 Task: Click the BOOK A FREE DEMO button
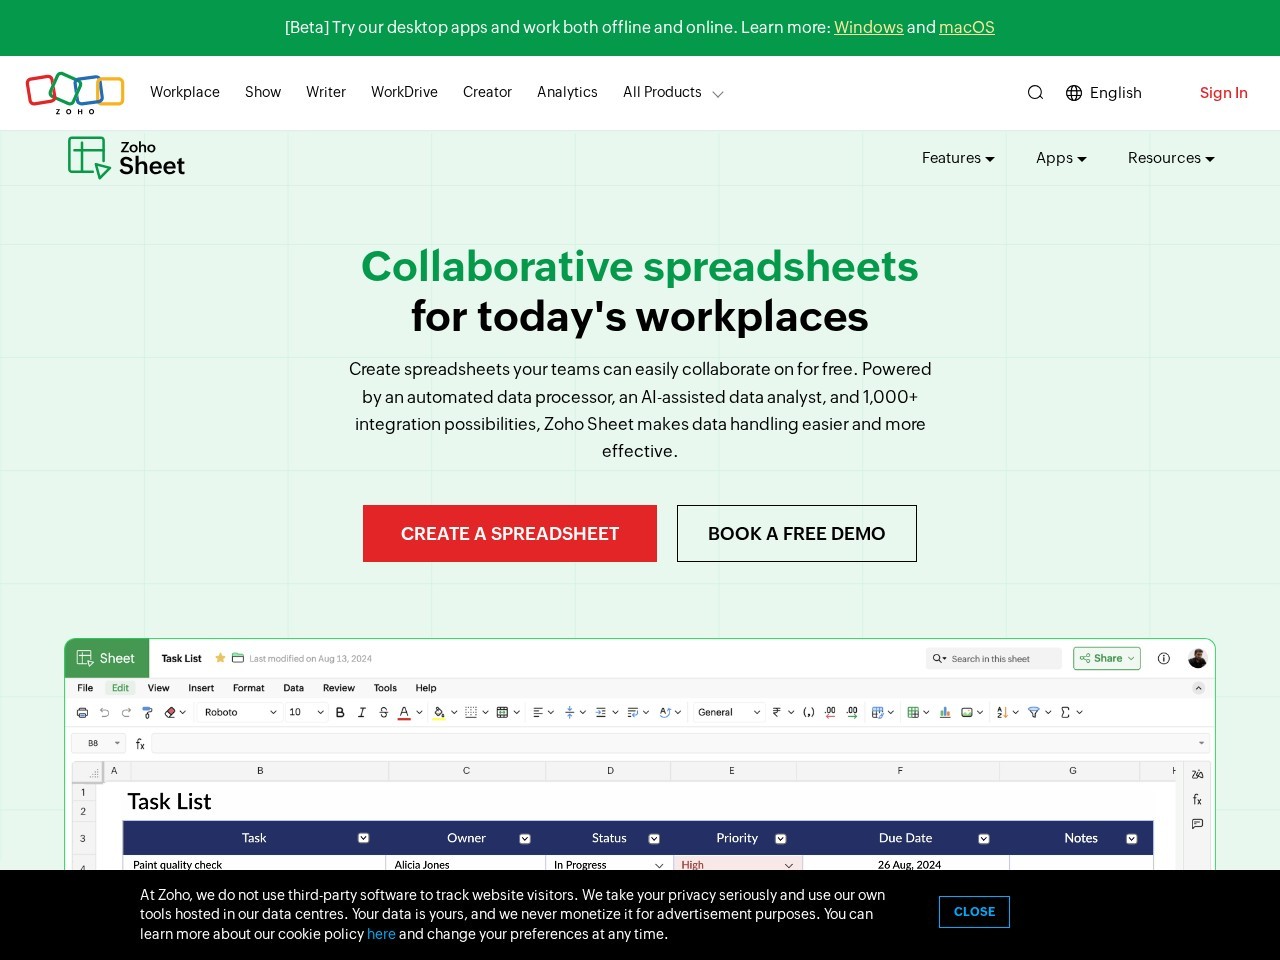coord(797,533)
